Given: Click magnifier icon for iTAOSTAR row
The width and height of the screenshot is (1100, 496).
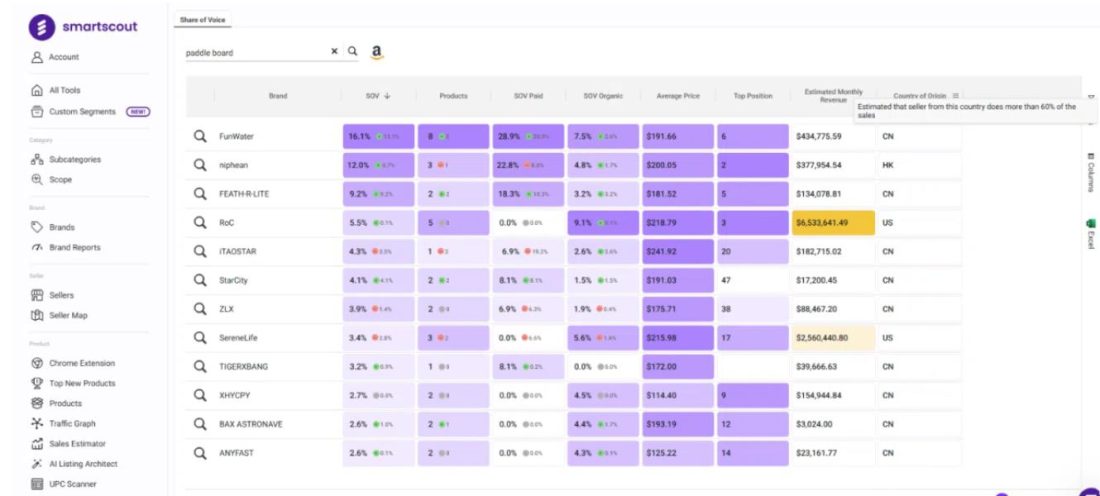Looking at the screenshot, I should tap(200, 251).
